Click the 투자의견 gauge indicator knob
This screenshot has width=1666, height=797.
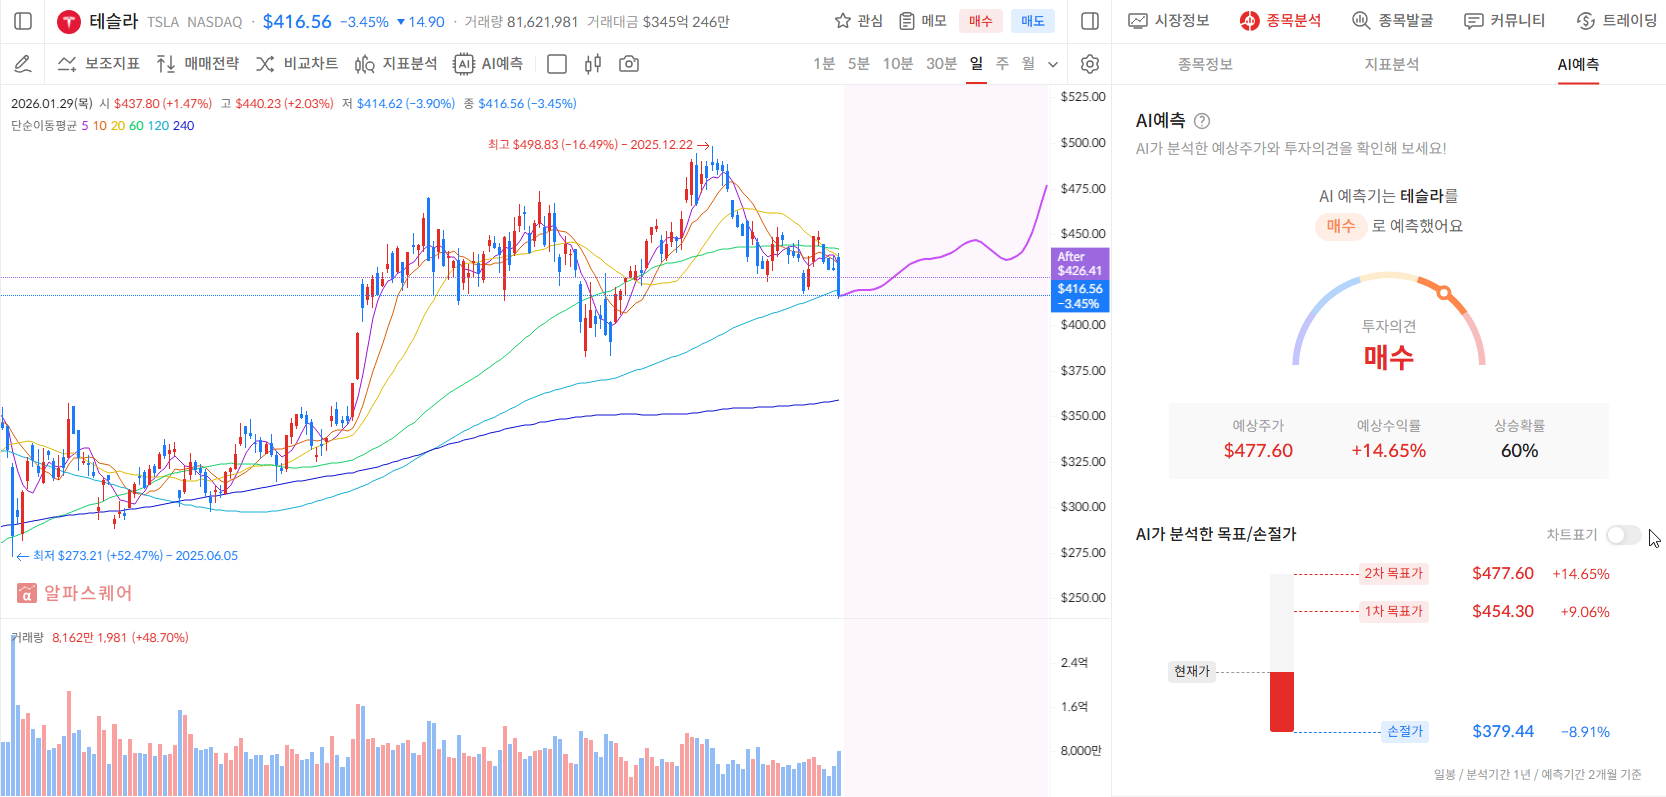click(x=1443, y=293)
